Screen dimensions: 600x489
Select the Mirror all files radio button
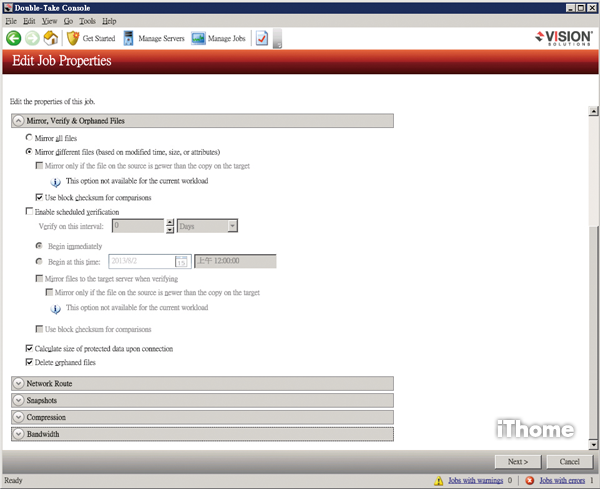tap(28, 137)
